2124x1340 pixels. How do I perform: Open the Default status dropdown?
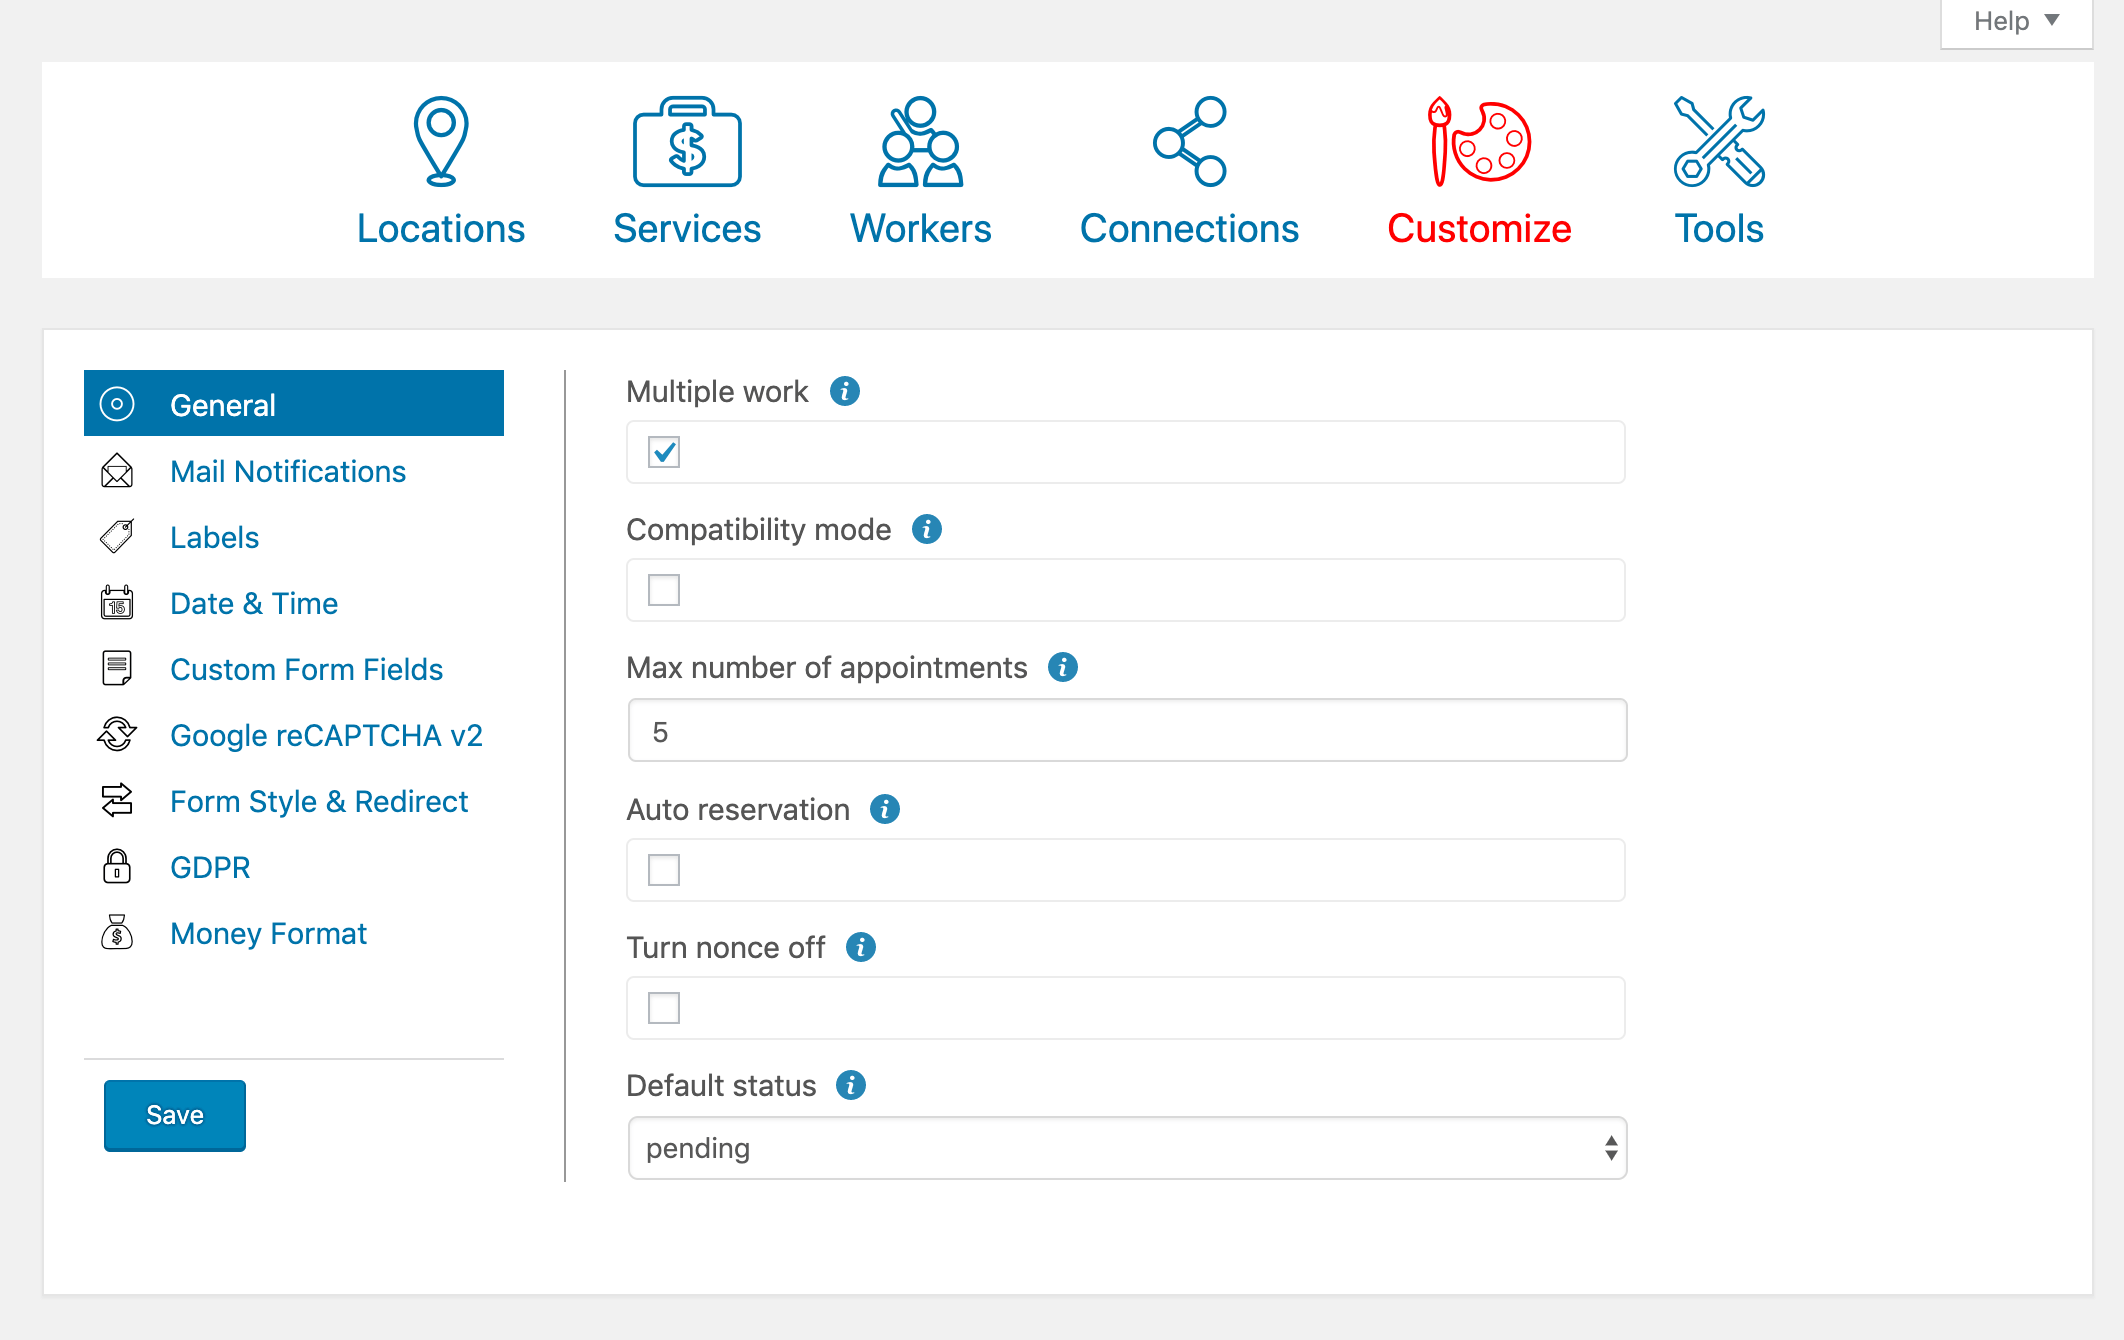(1127, 1148)
